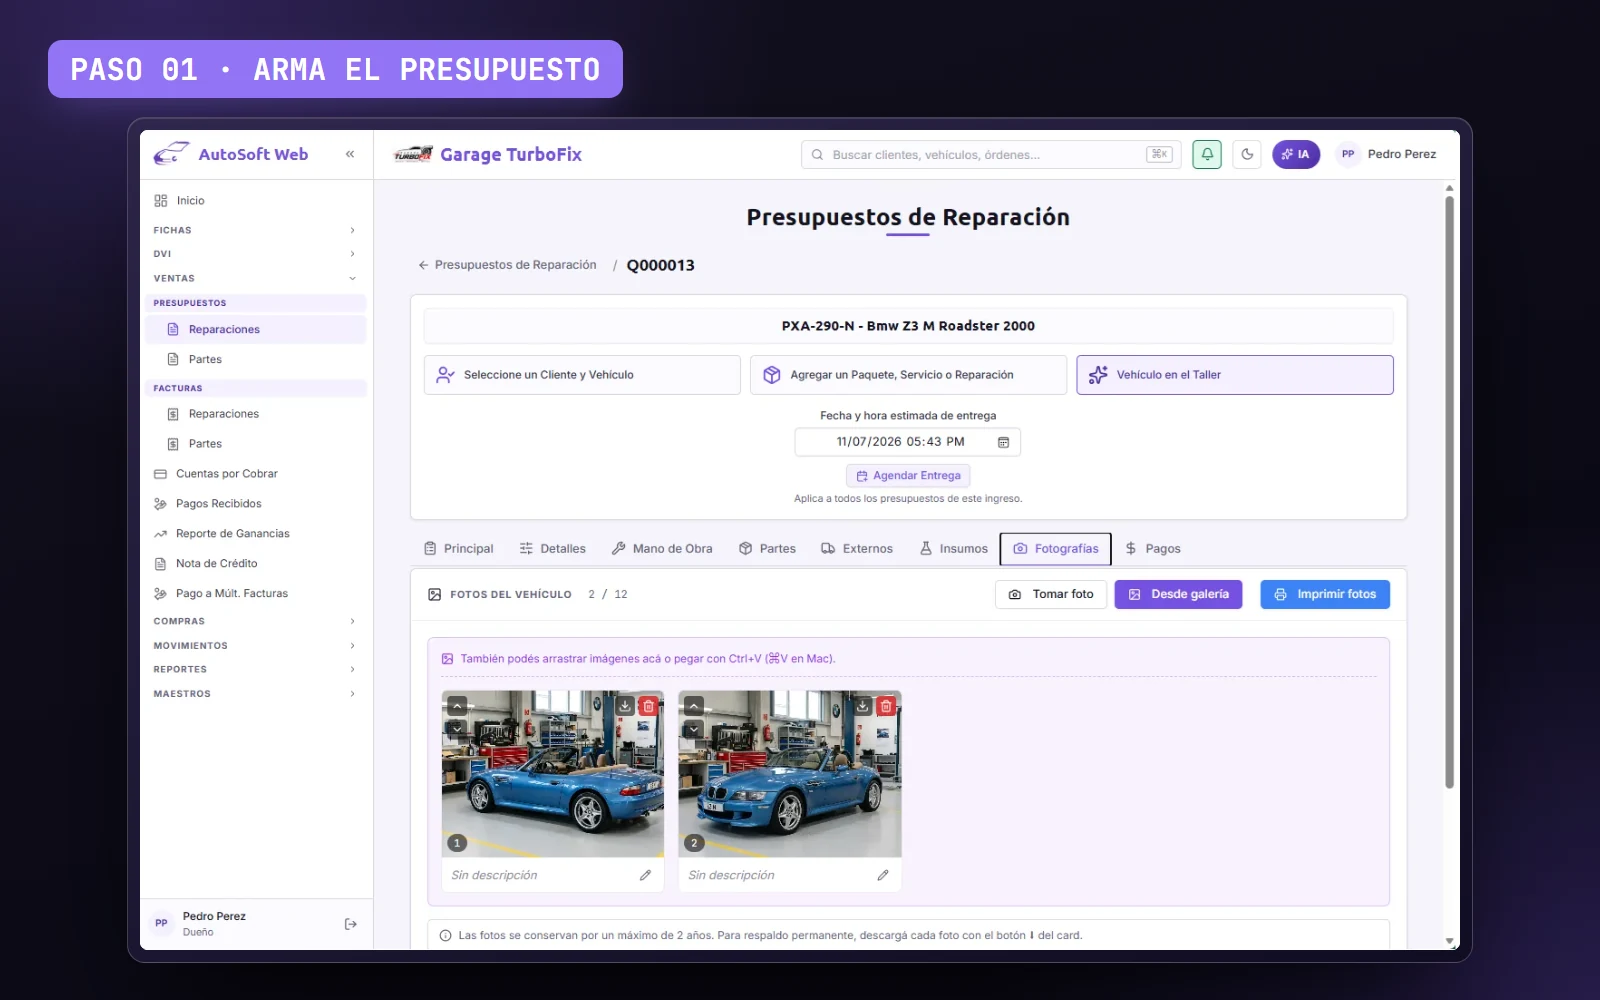Click Vehículo en el Taller button
1600x1000 pixels.
pyautogui.click(x=1235, y=375)
